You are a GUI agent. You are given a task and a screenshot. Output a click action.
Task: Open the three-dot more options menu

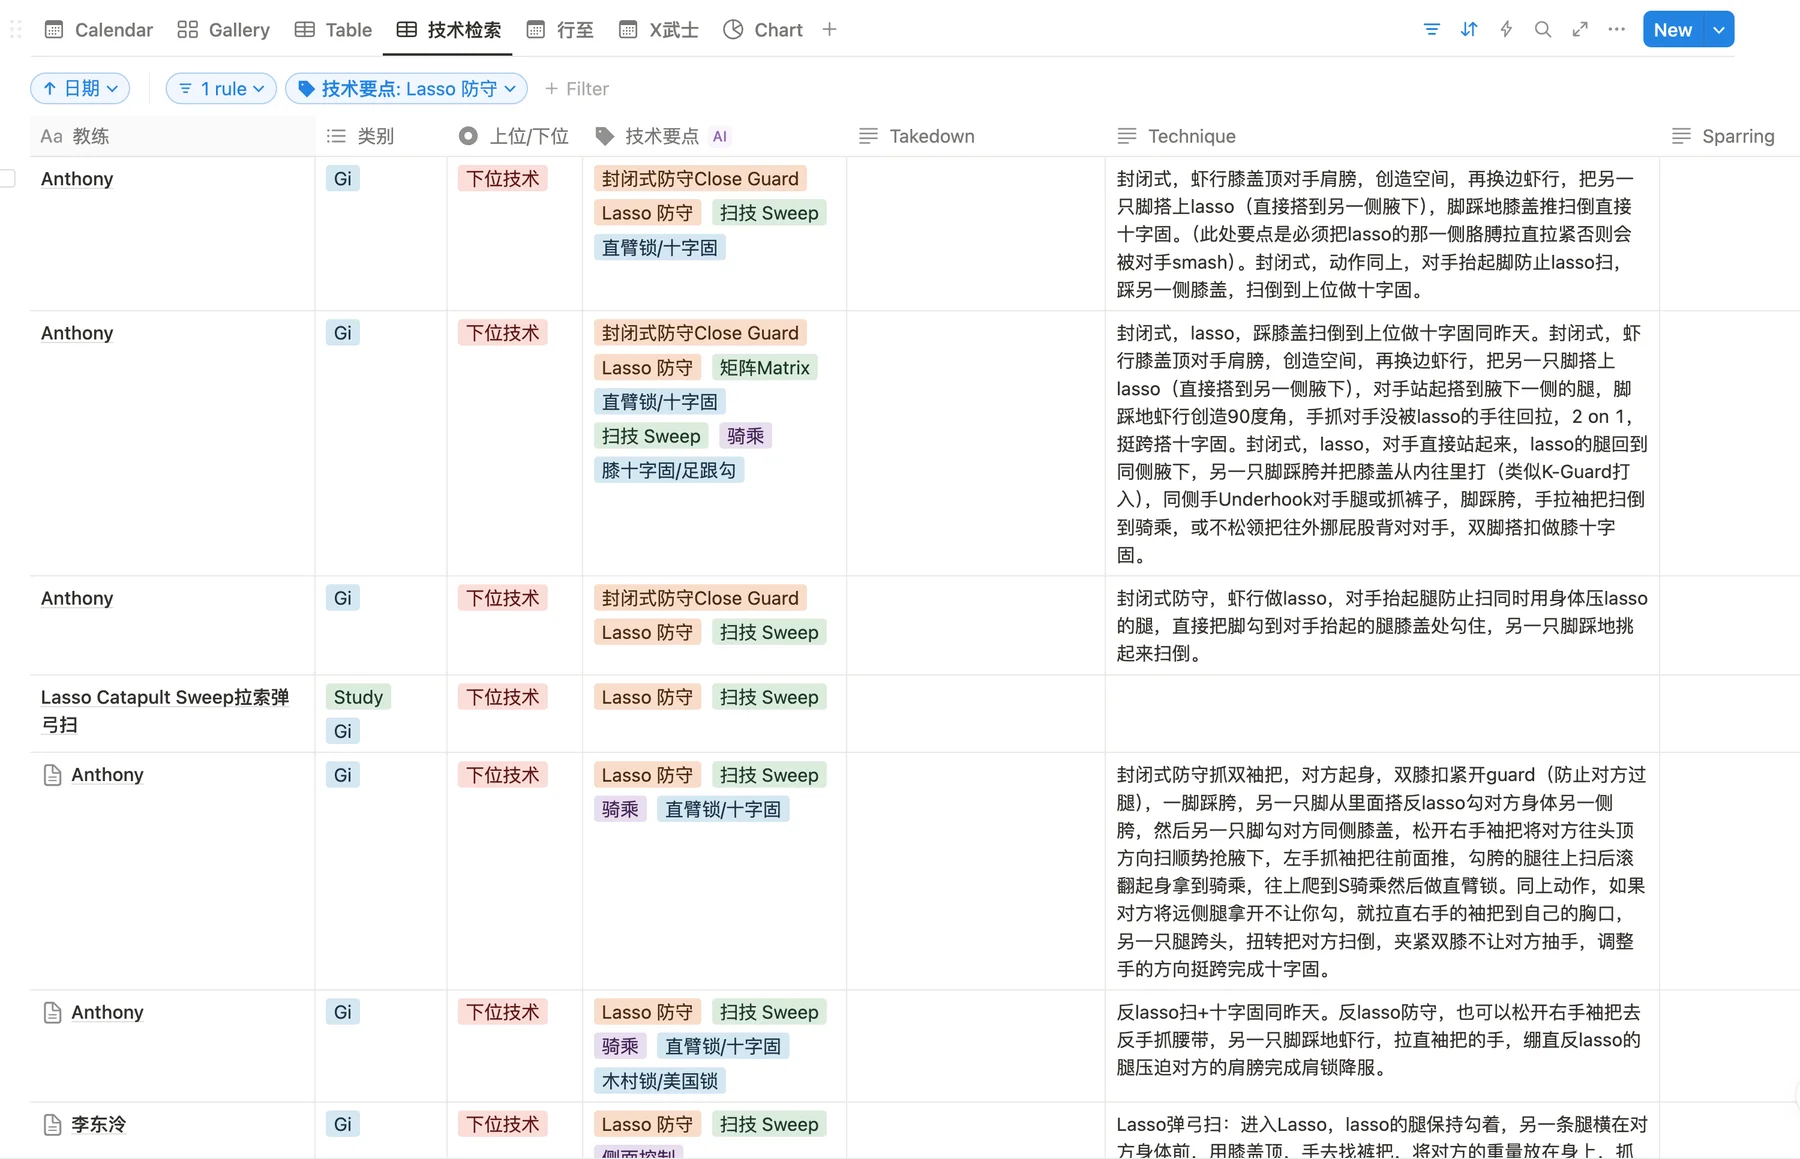click(x=1617, y=30)
